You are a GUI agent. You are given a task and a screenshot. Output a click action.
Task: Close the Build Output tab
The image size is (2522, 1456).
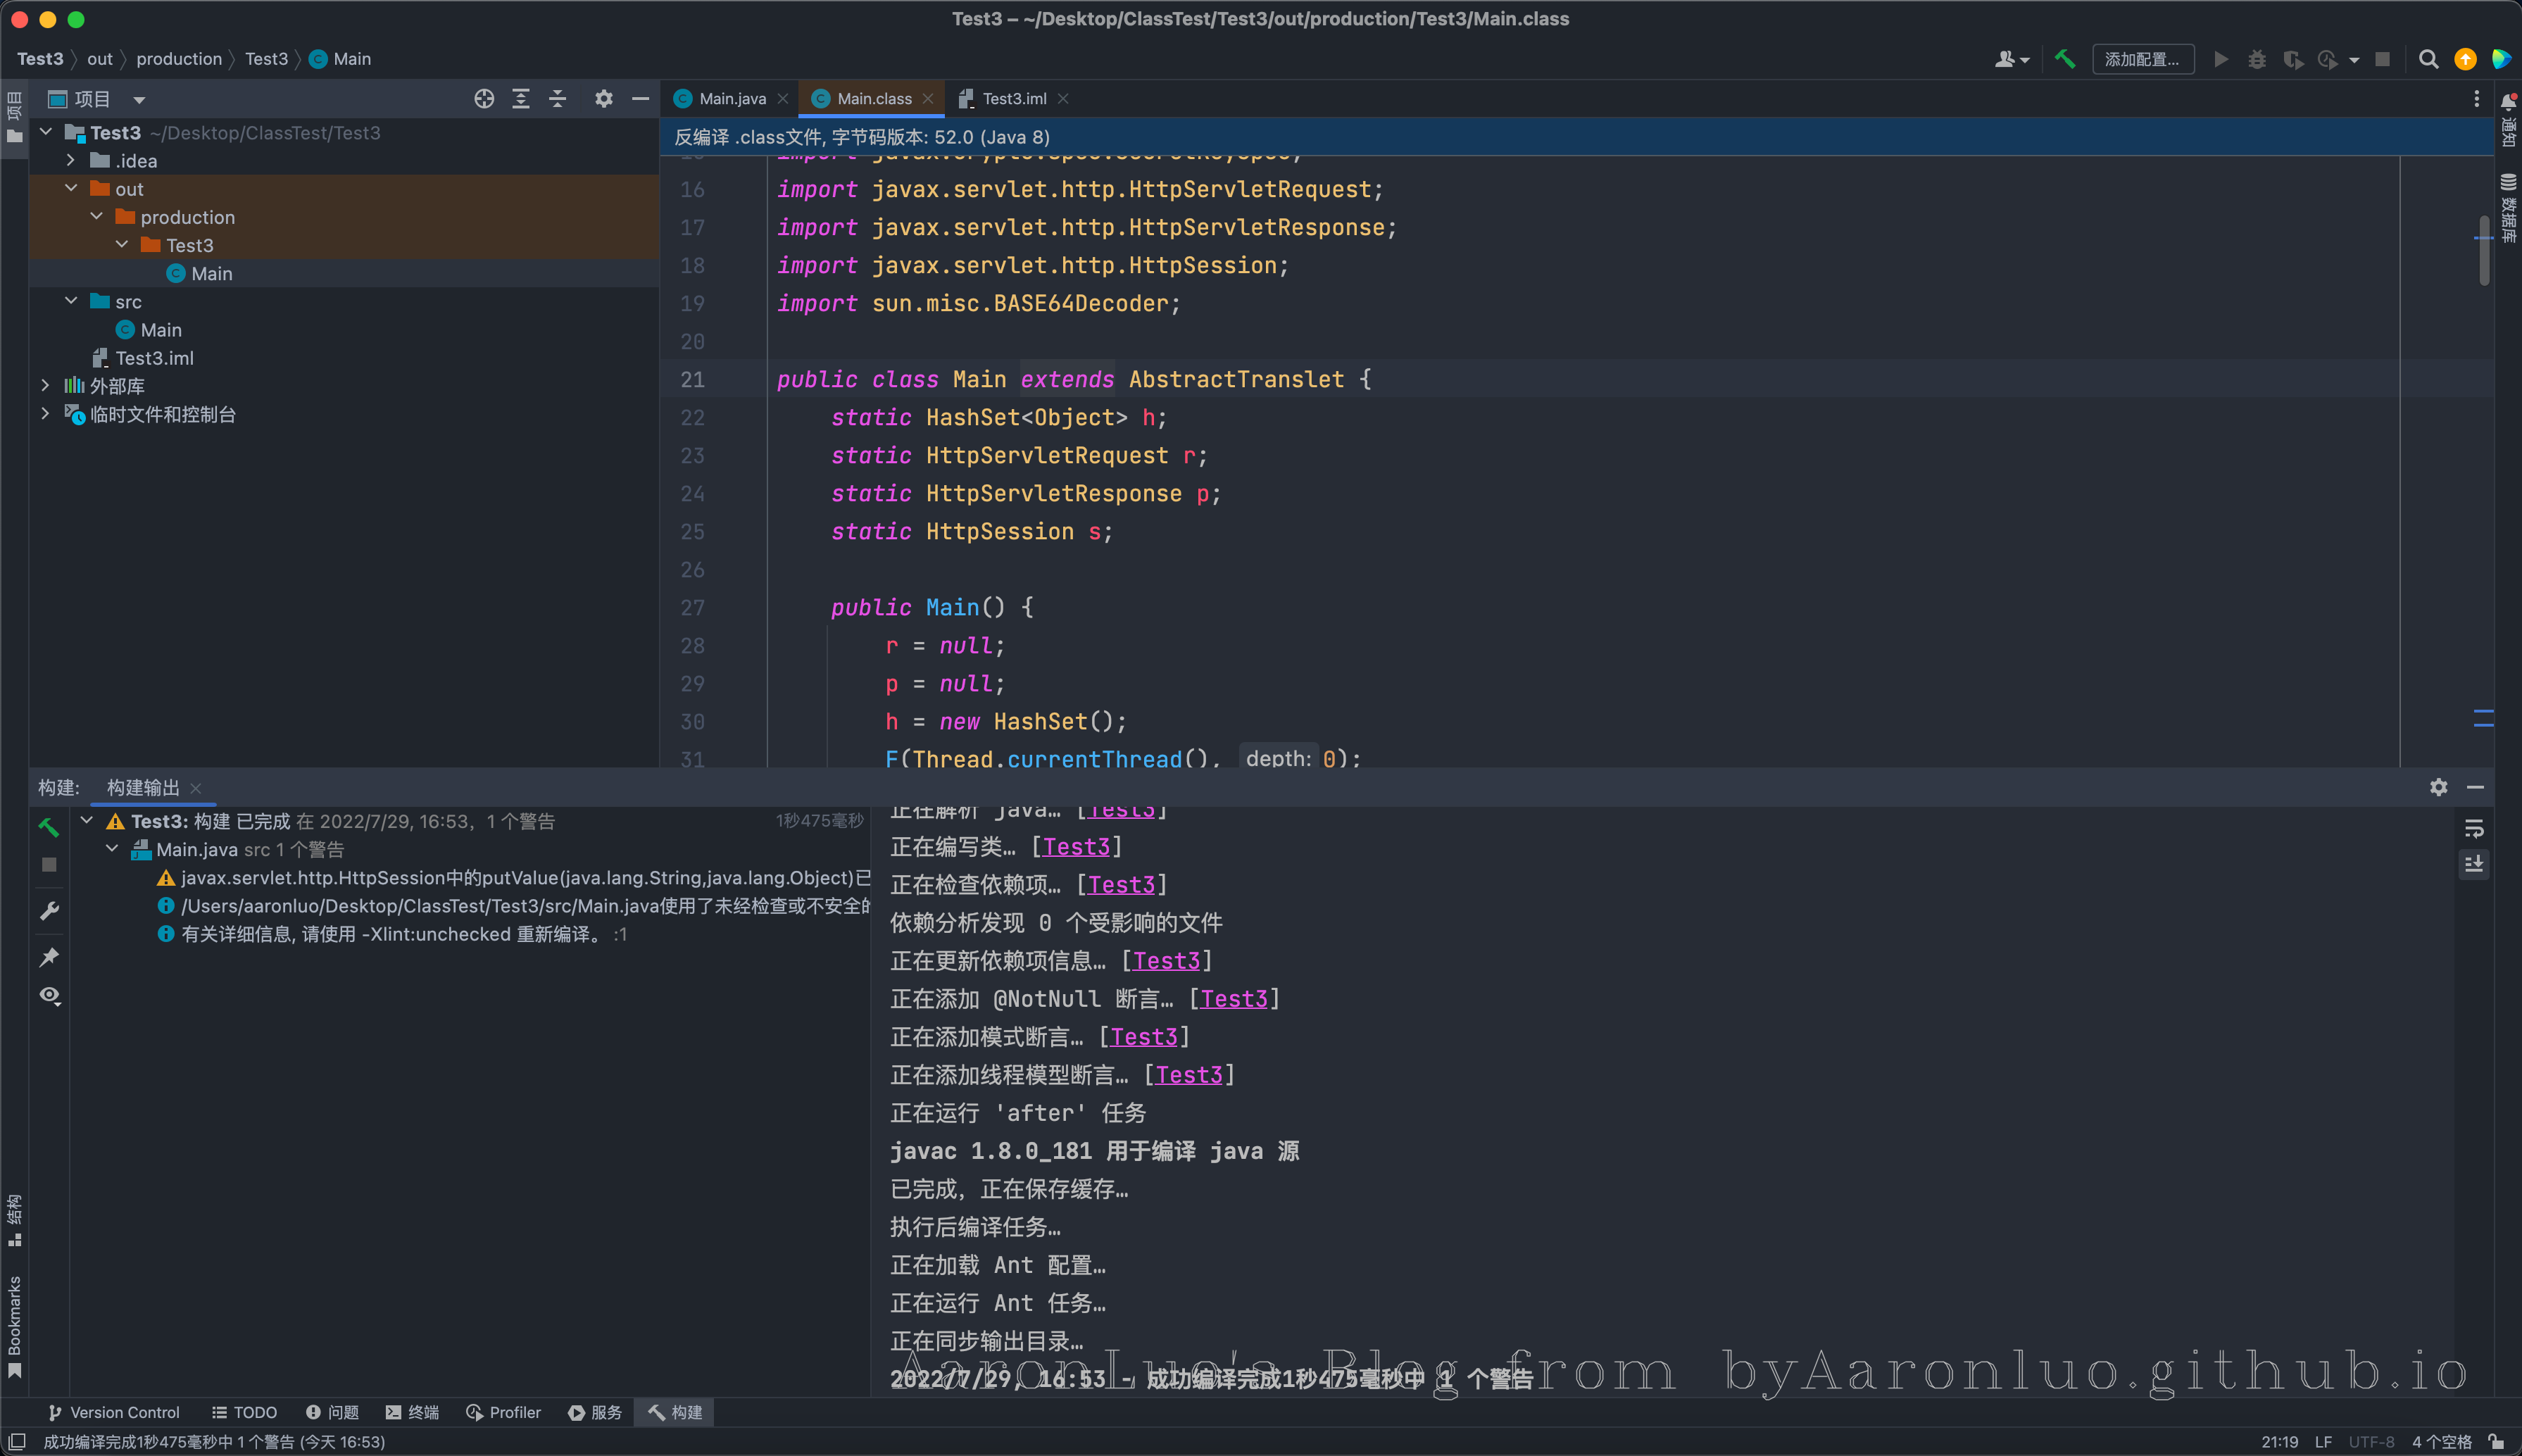coord(196,788)
